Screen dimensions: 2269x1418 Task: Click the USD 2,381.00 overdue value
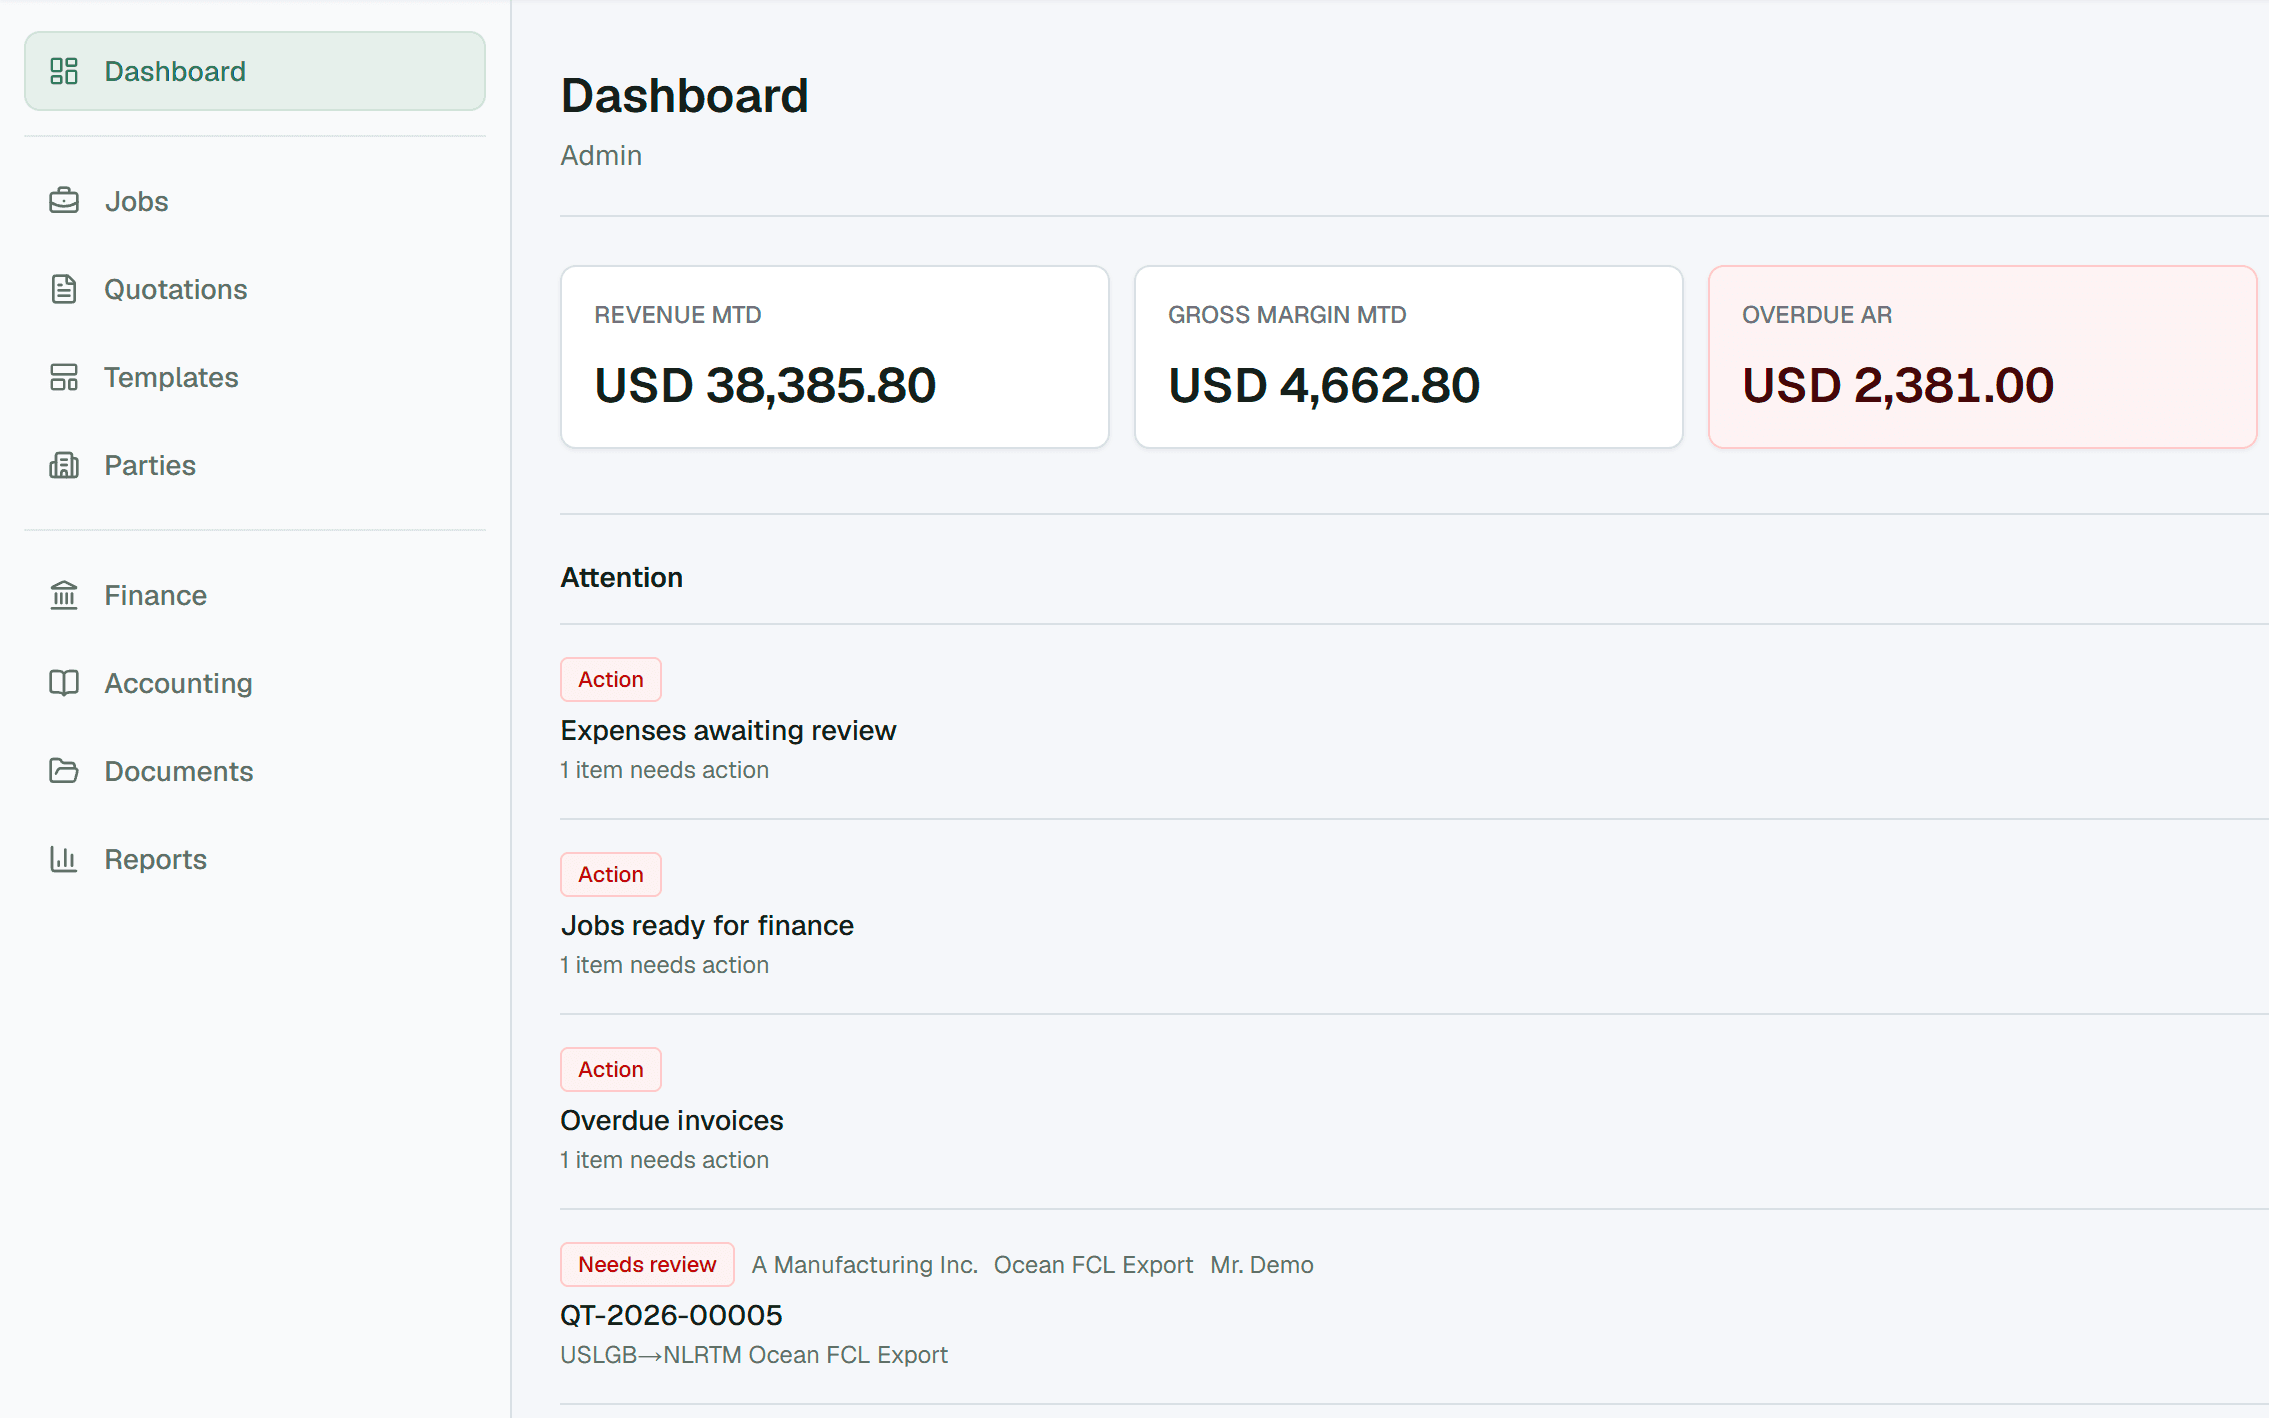coord(1898,385)
